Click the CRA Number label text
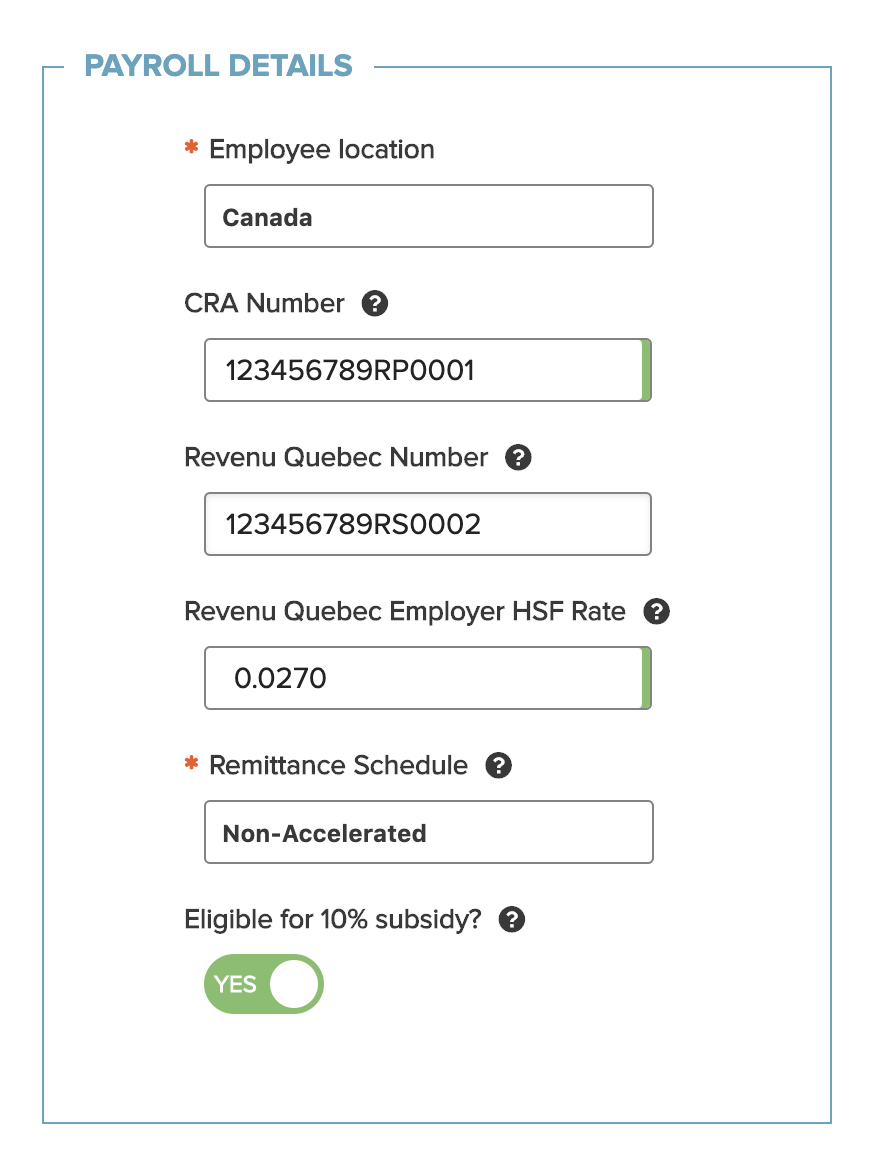Screen dimensions: 874x1166 pos(264,303)
